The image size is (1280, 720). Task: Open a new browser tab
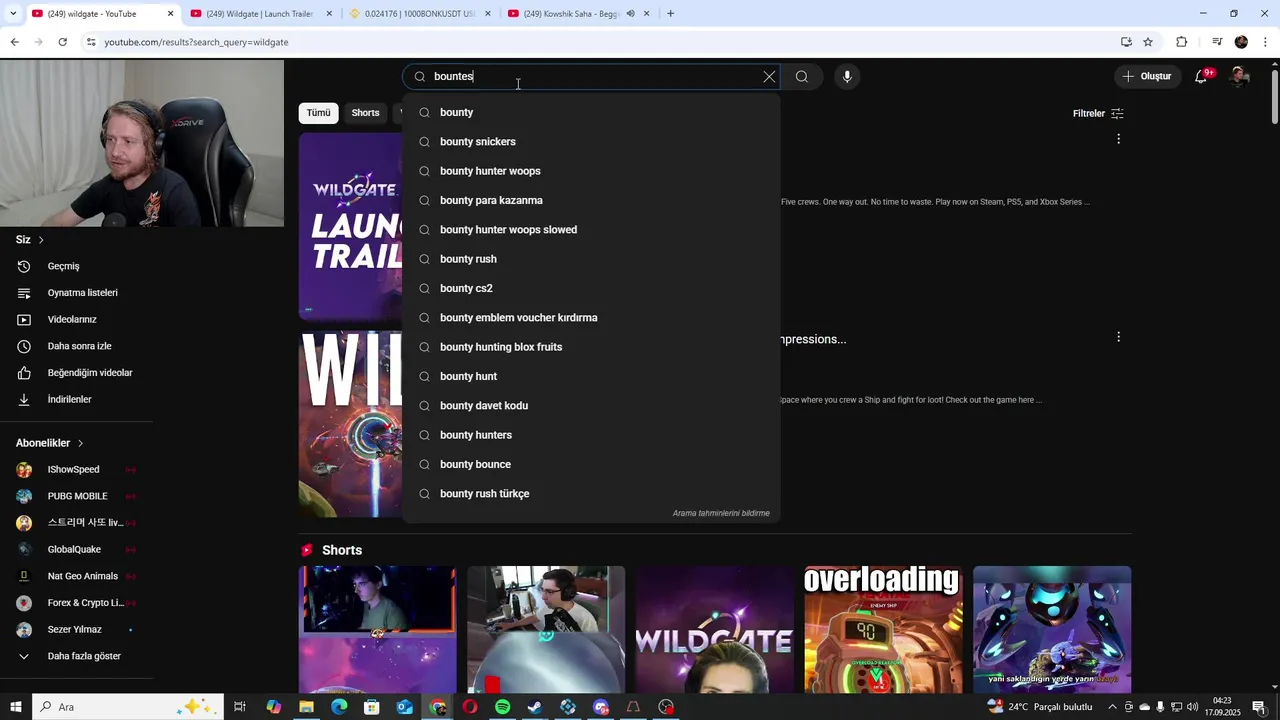coord(670,14)
